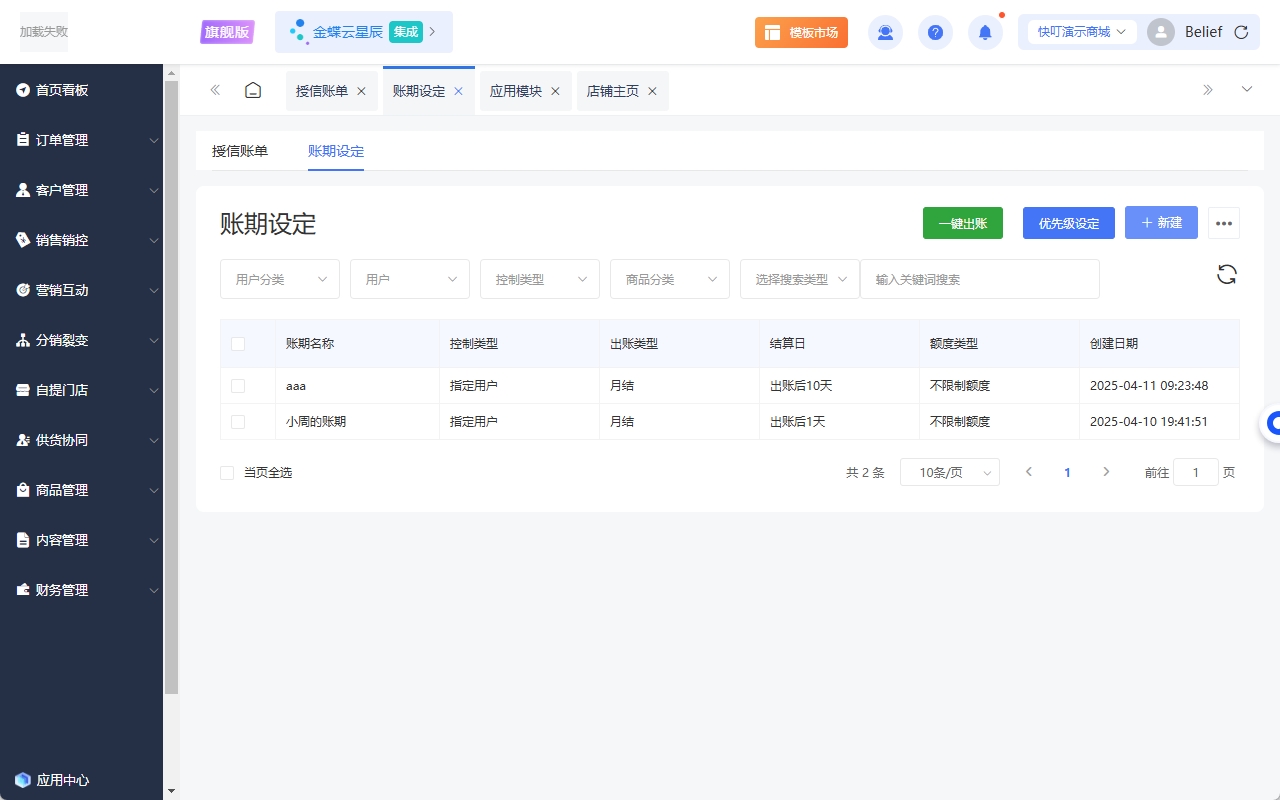Toggle the table header select-all checkbox
Screen dimensions: 1280x800
point(238,344)
